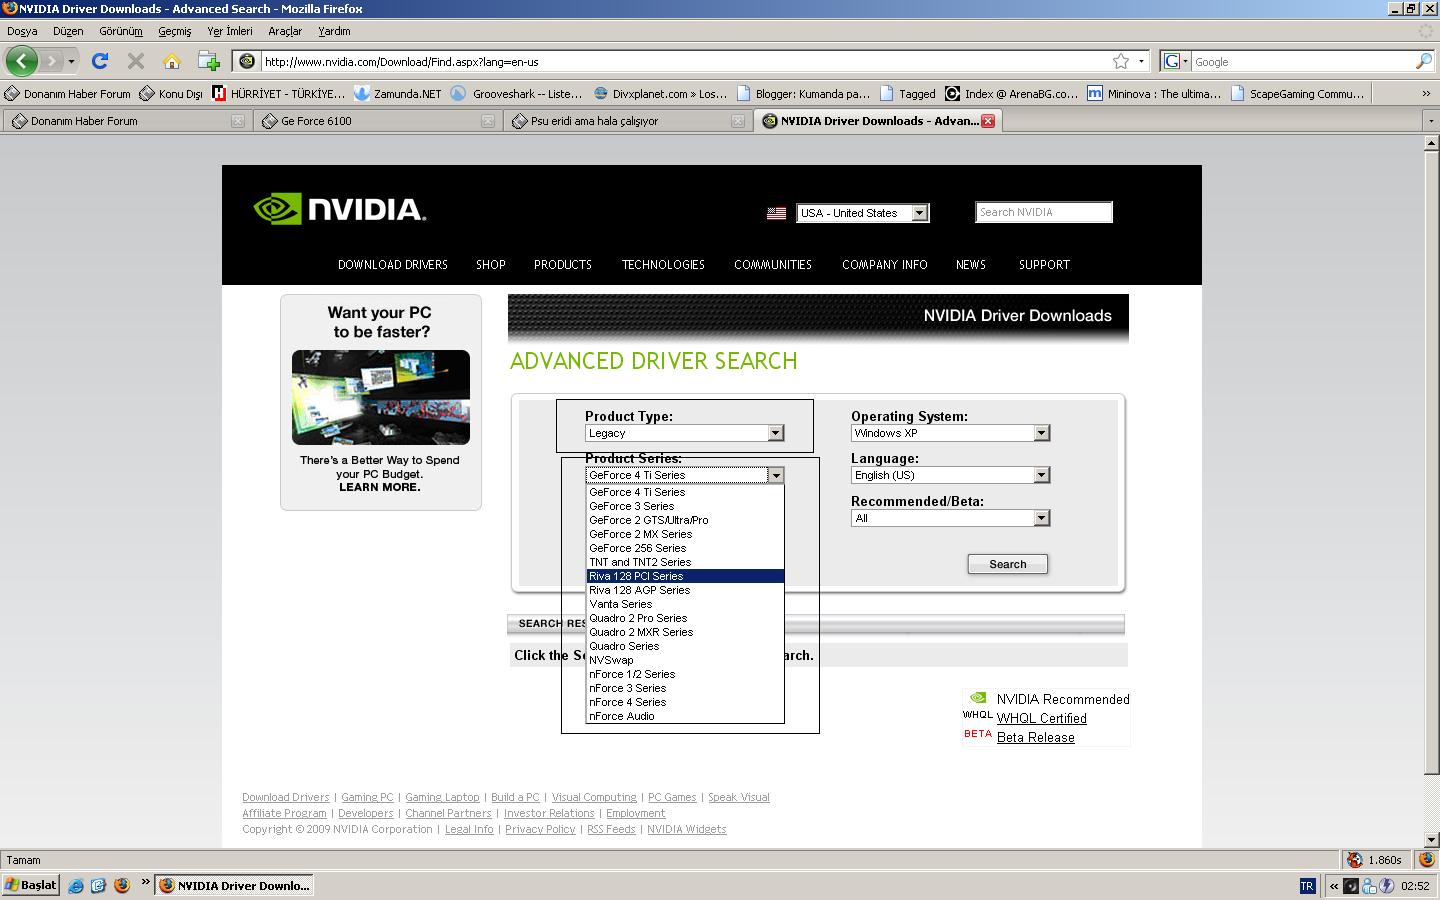Open the Index @ ArenaBG bookmark

(x=1012, y=93)
